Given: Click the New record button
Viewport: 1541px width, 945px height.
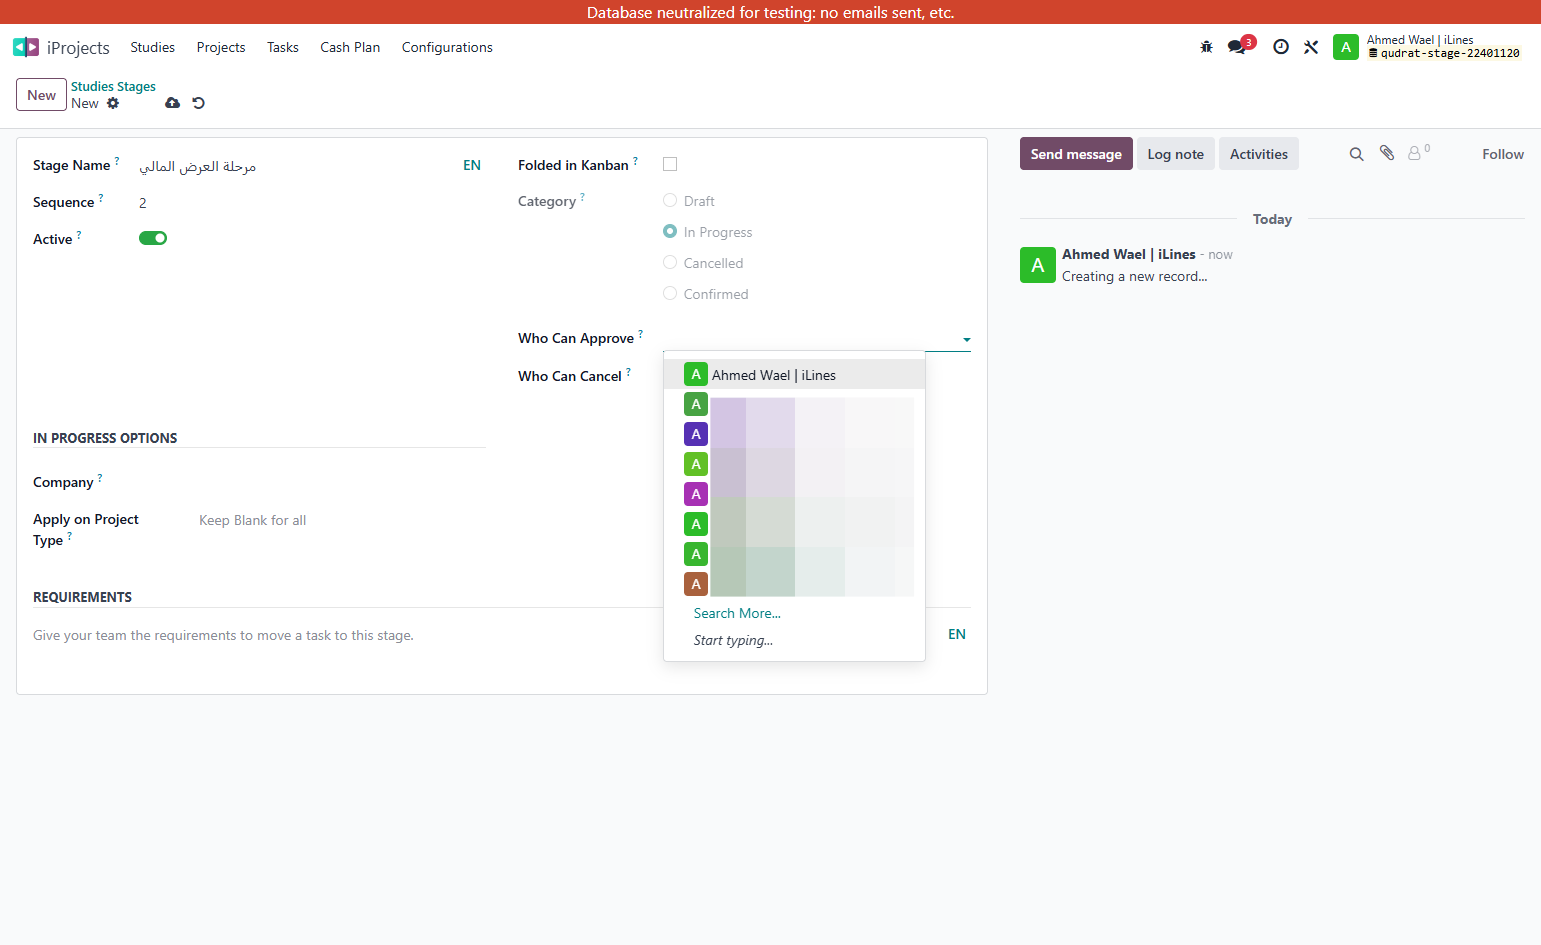Looking at the screenshot, I should (x=41, y=95).
